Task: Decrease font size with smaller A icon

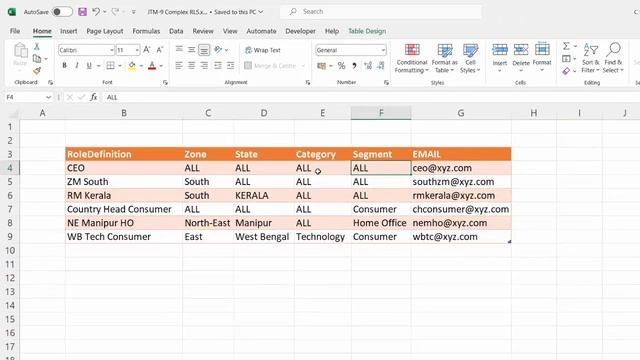Action: 160,50
